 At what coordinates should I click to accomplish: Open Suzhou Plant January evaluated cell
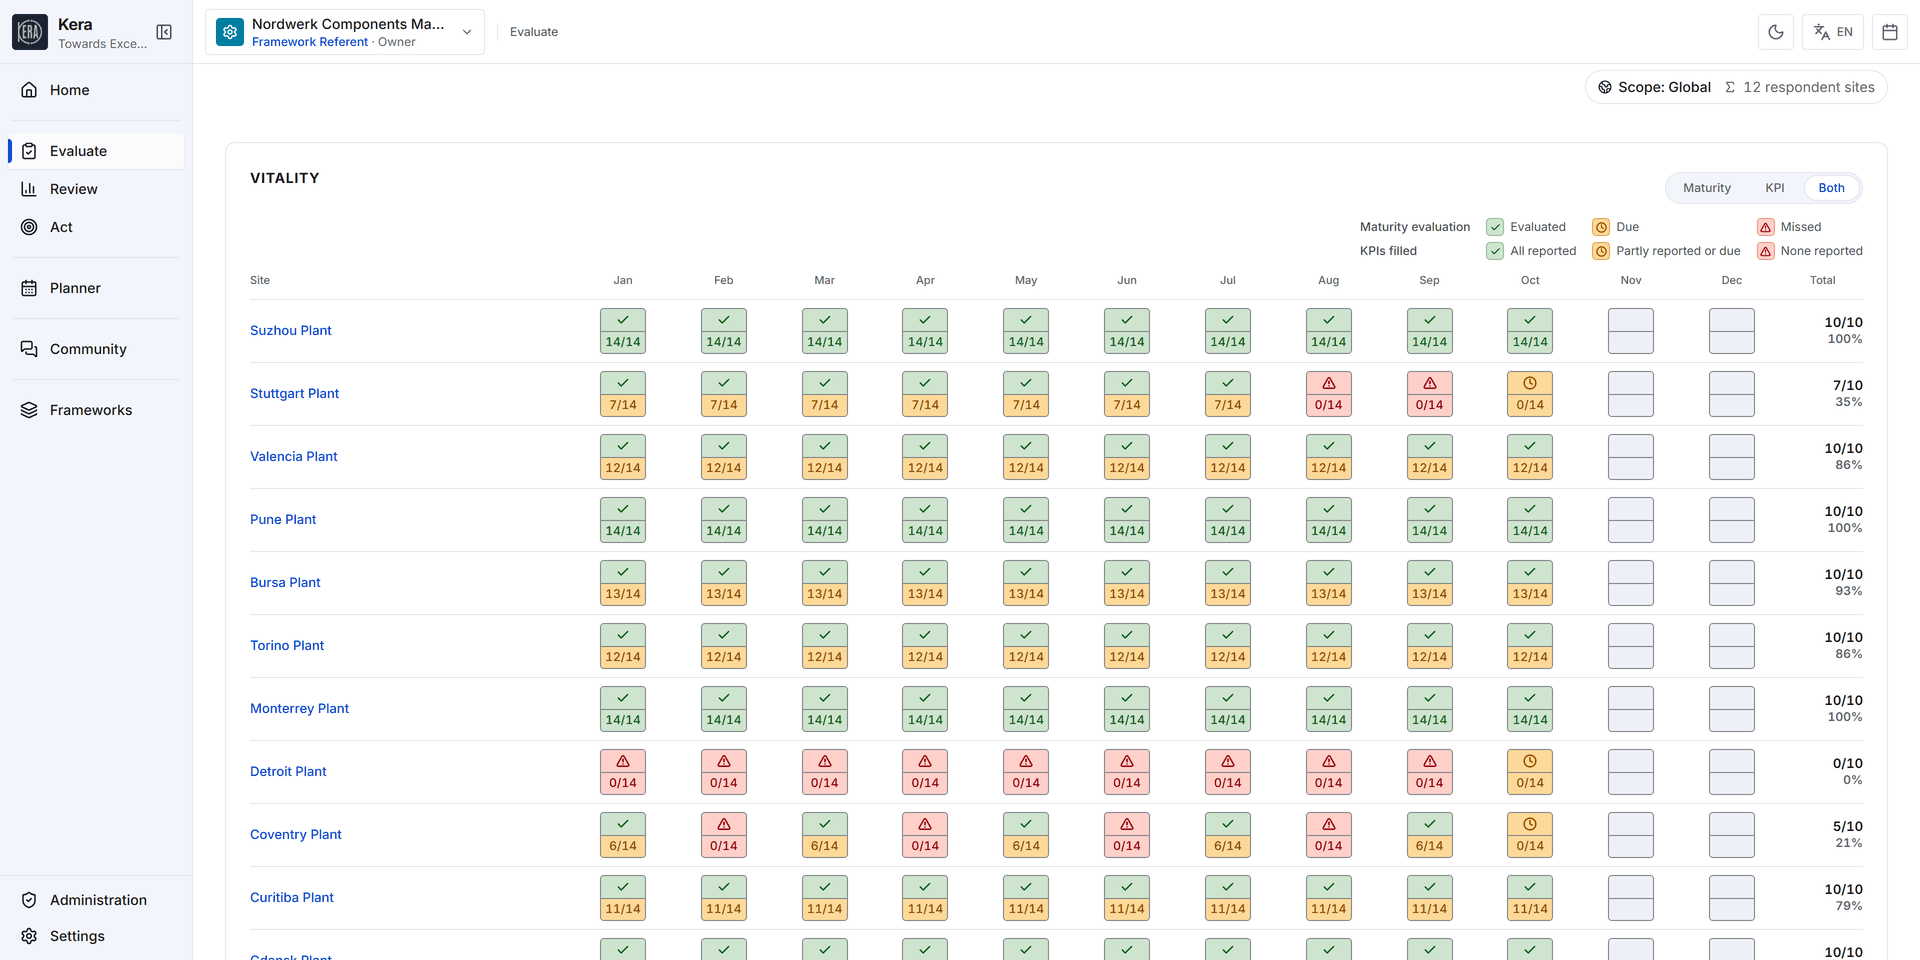[623, 331]
